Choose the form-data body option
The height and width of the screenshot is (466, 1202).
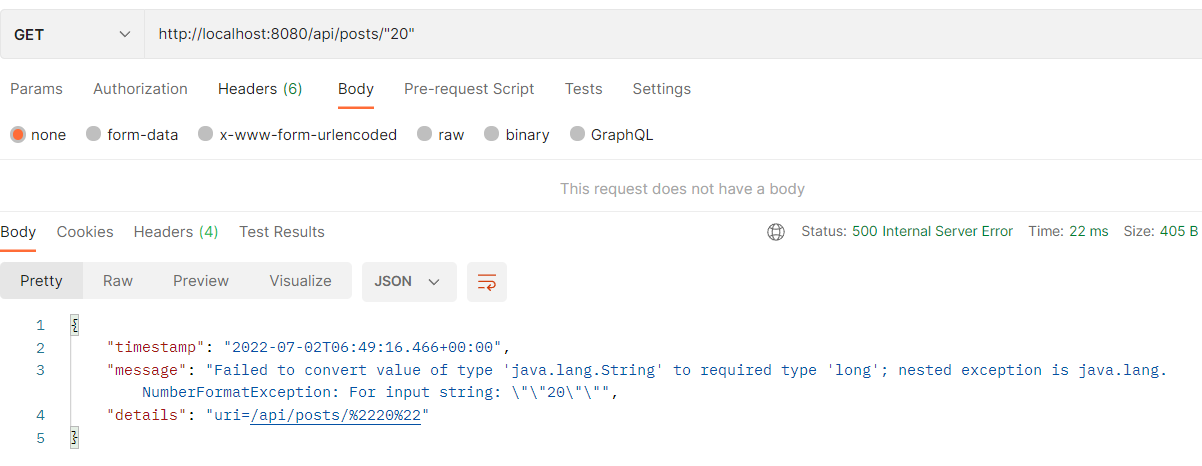[94, 134]
